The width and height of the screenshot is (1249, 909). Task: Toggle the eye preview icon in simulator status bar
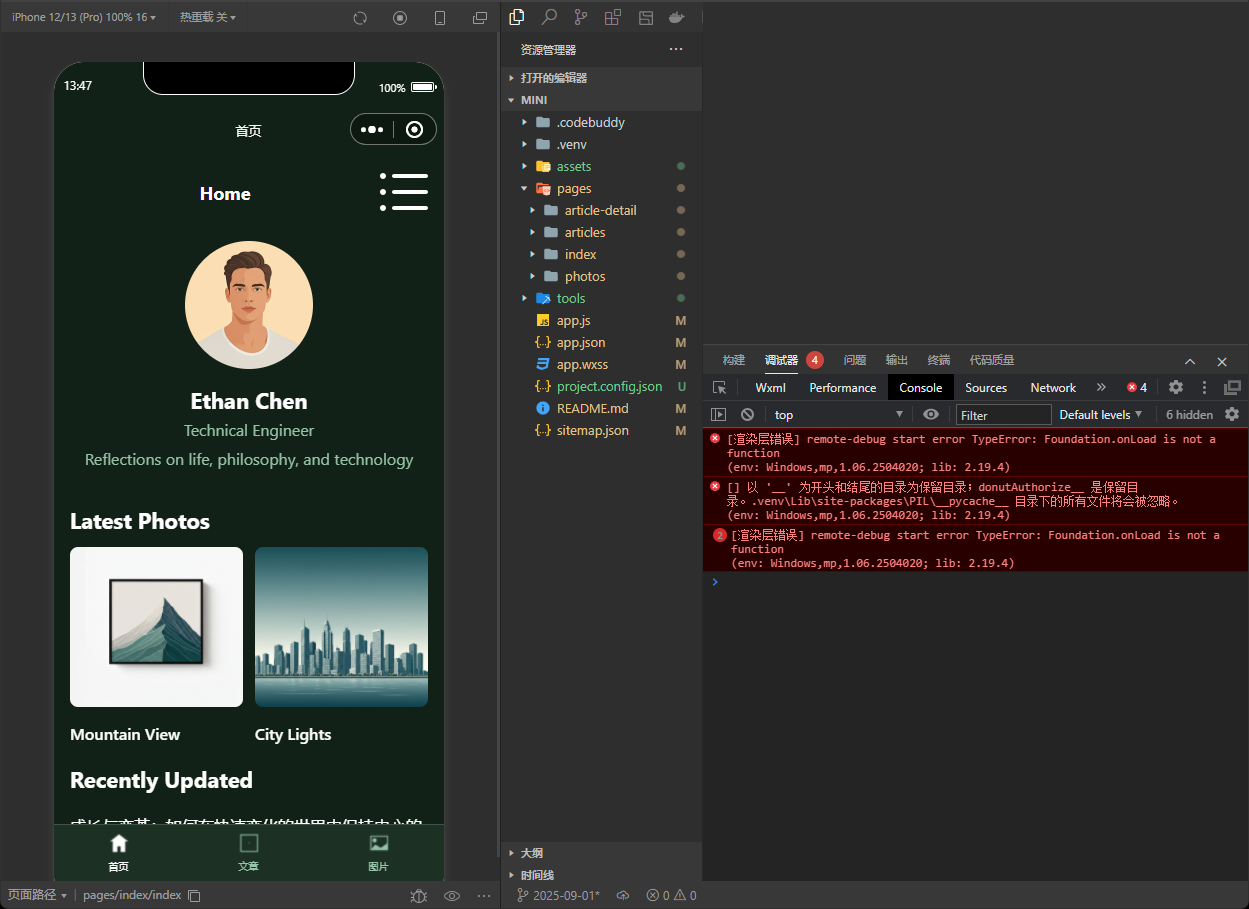(452, 896)
